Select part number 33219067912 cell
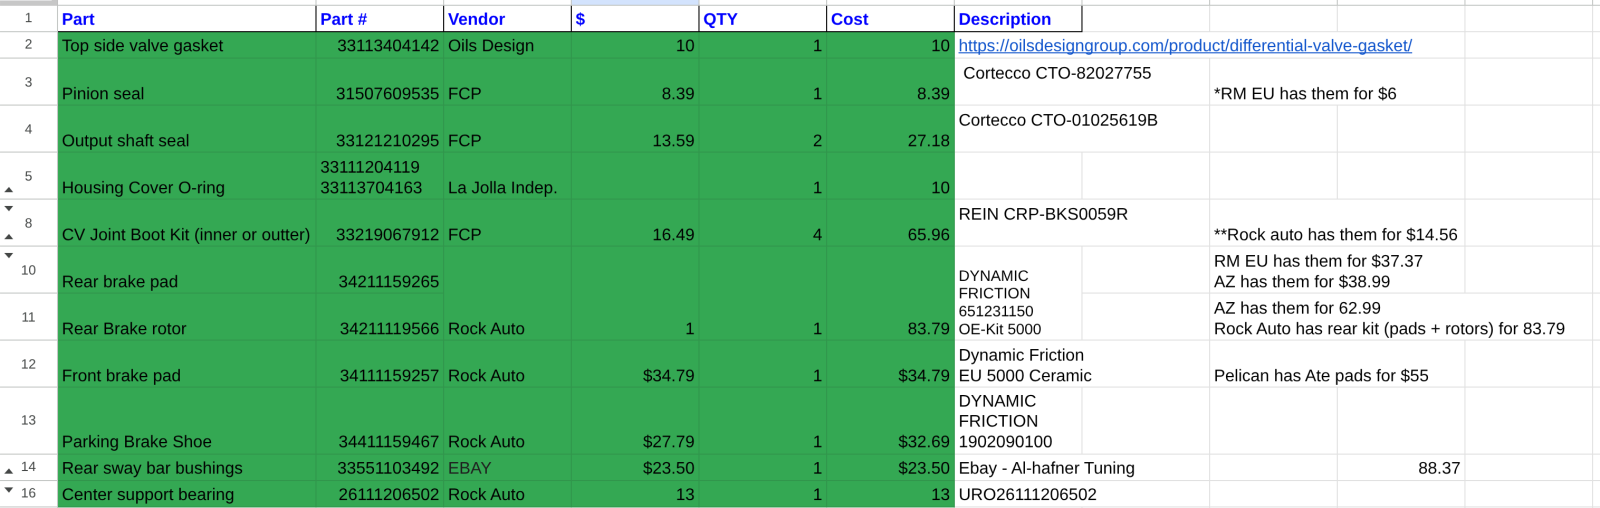This screenshot has height=508, width=1600. coord(379,223)
